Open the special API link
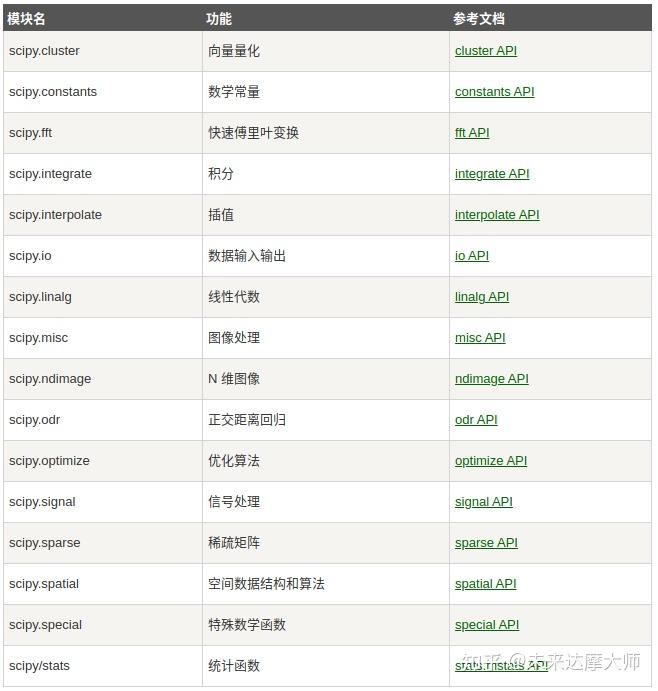The image size is (658, 691). point(486,625)
